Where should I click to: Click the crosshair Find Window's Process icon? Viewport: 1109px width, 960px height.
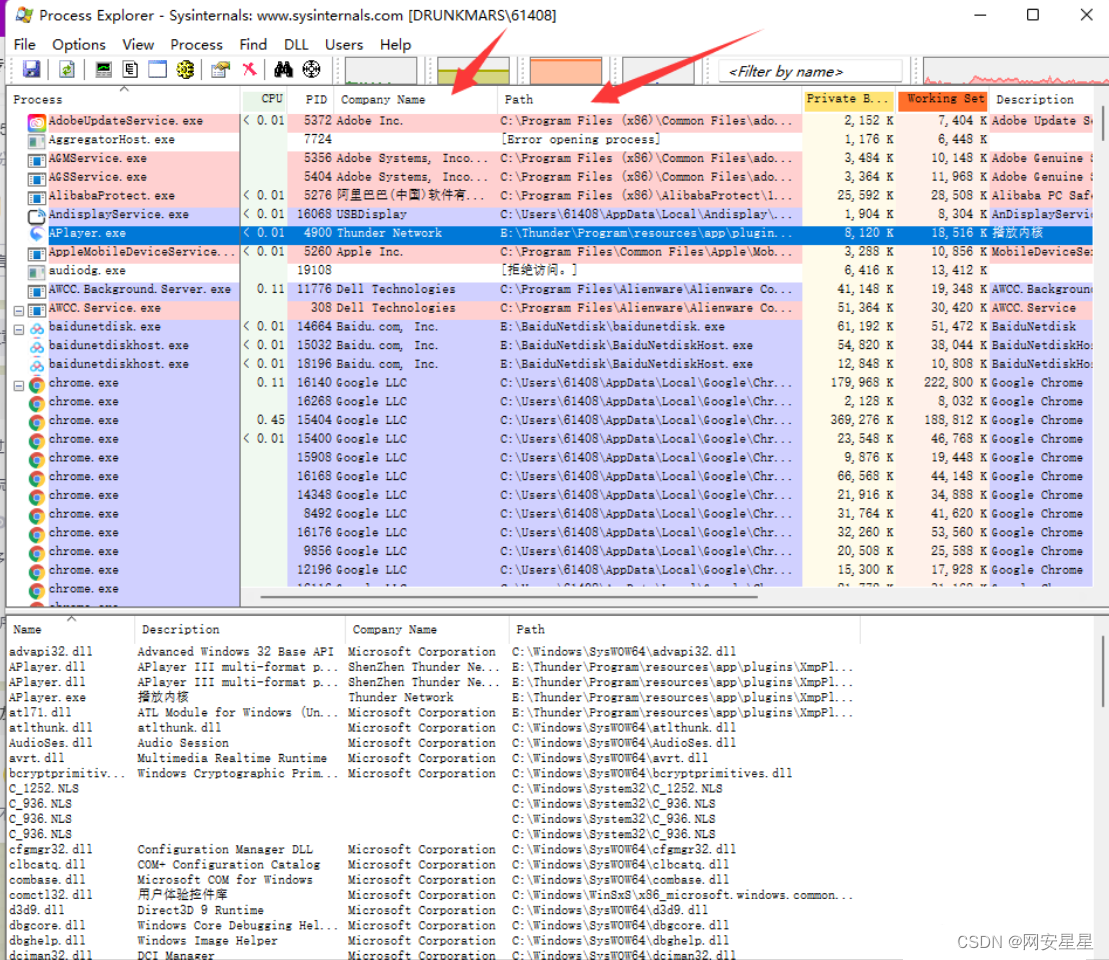click(311, 69)
